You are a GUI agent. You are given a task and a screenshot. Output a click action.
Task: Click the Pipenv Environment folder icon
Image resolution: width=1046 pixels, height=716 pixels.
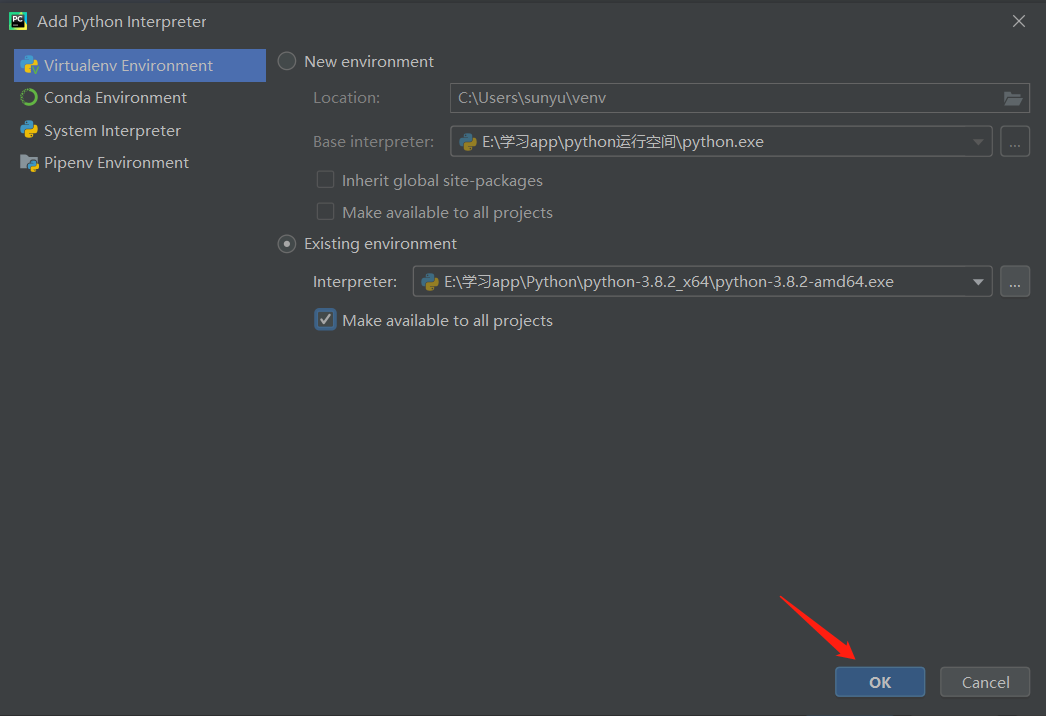point(29,162)
